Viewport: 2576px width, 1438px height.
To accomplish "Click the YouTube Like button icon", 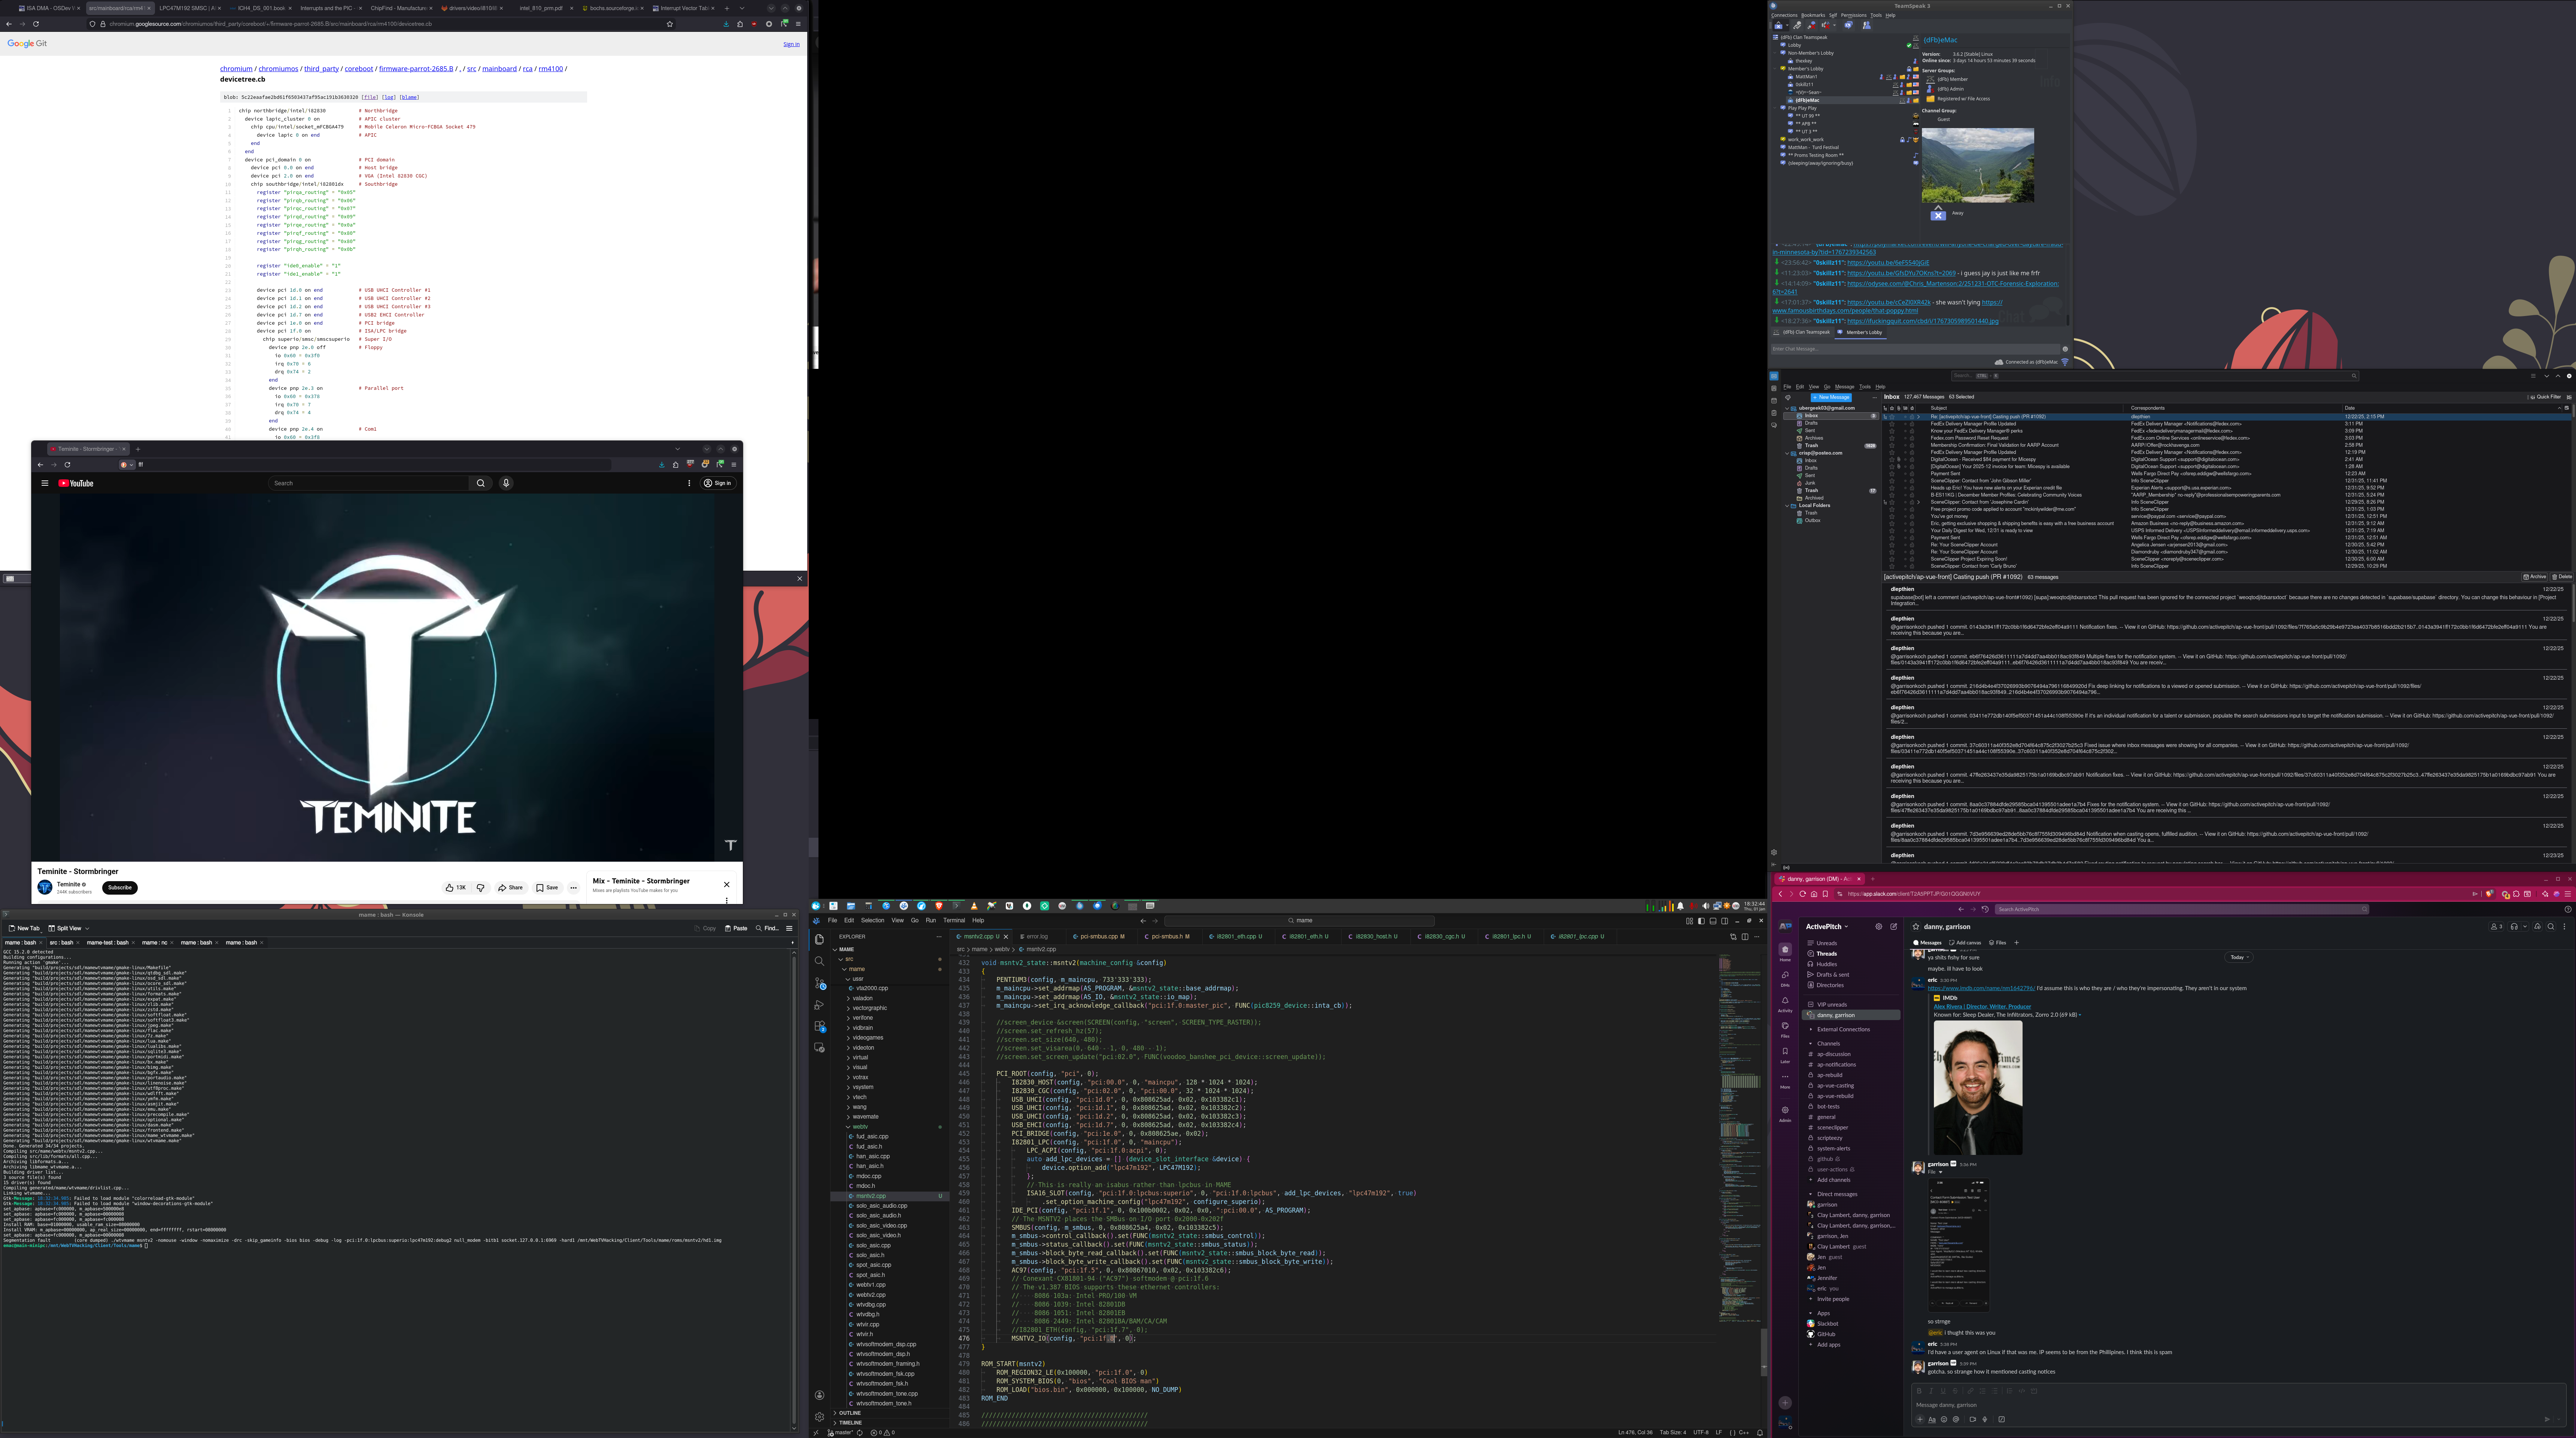I will tap(450, 887).
